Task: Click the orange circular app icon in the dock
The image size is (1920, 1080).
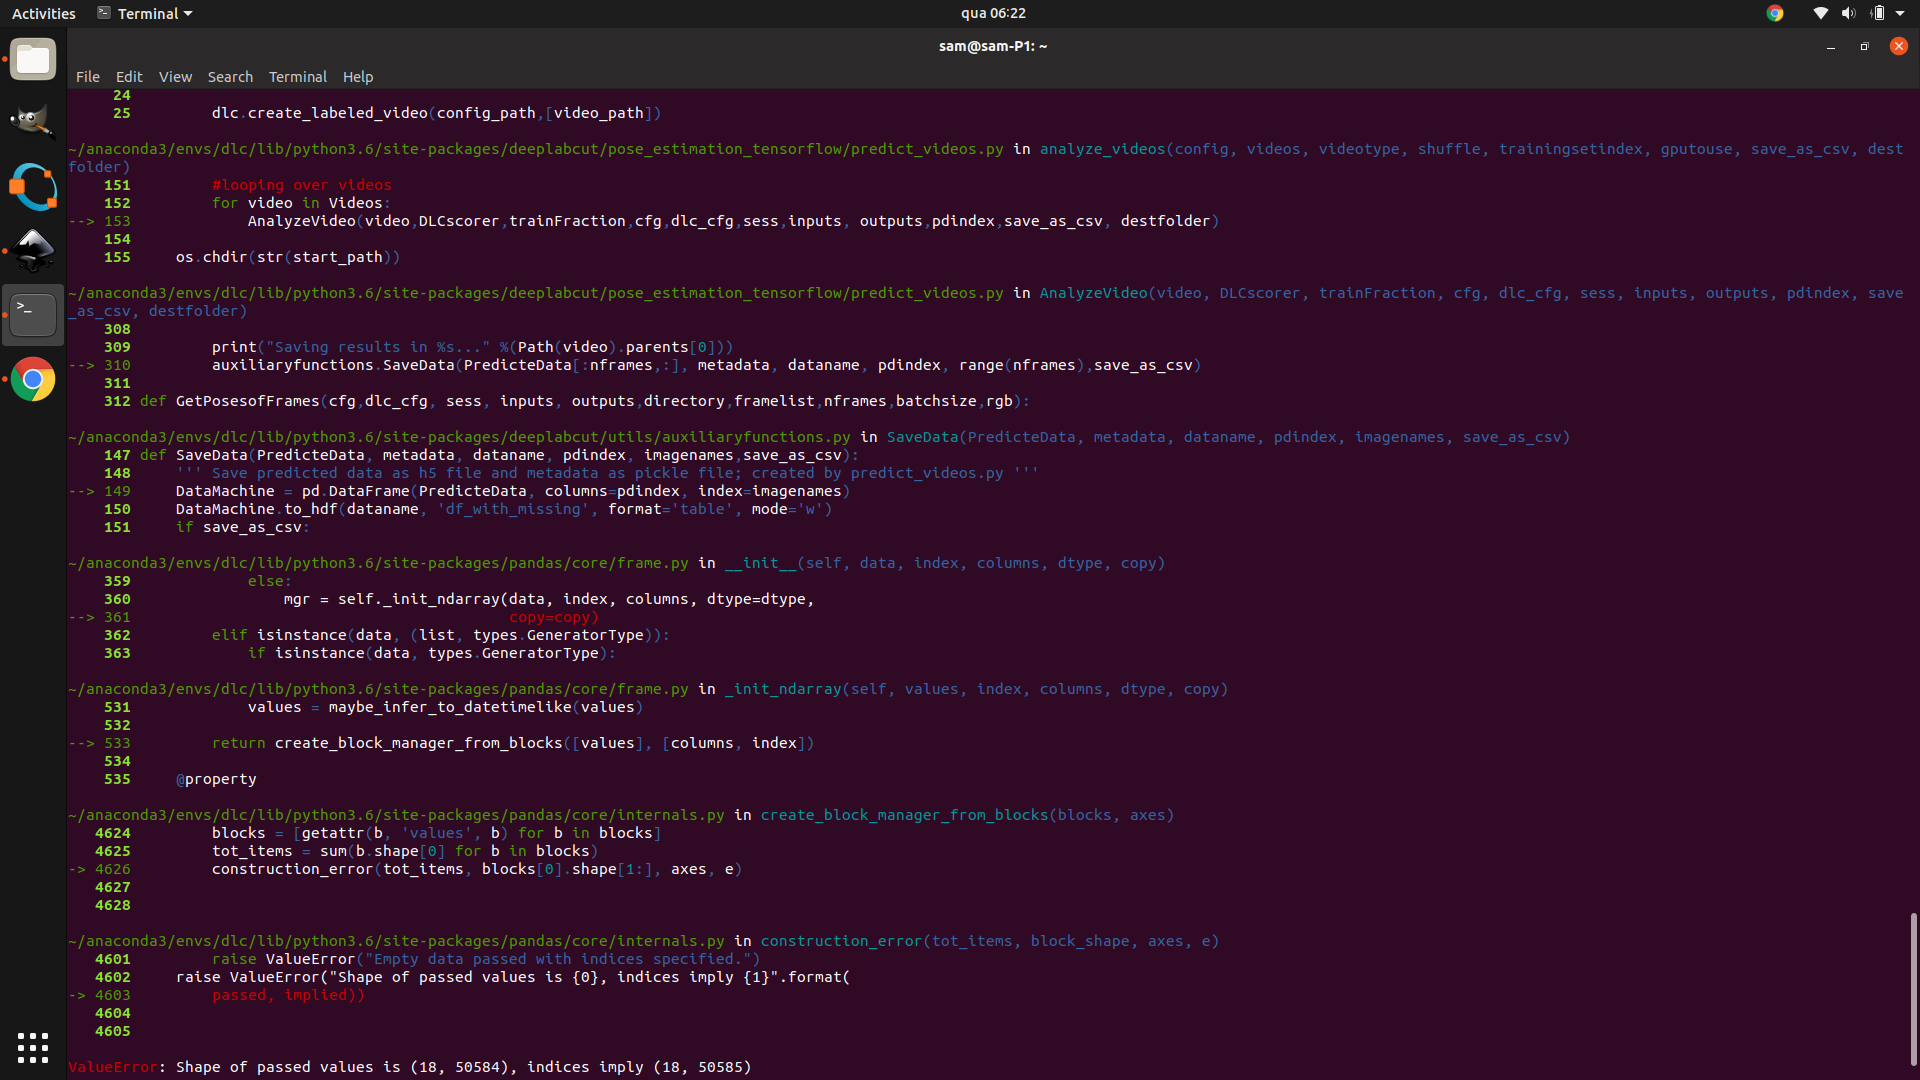Action: click(x=33, y=186)
